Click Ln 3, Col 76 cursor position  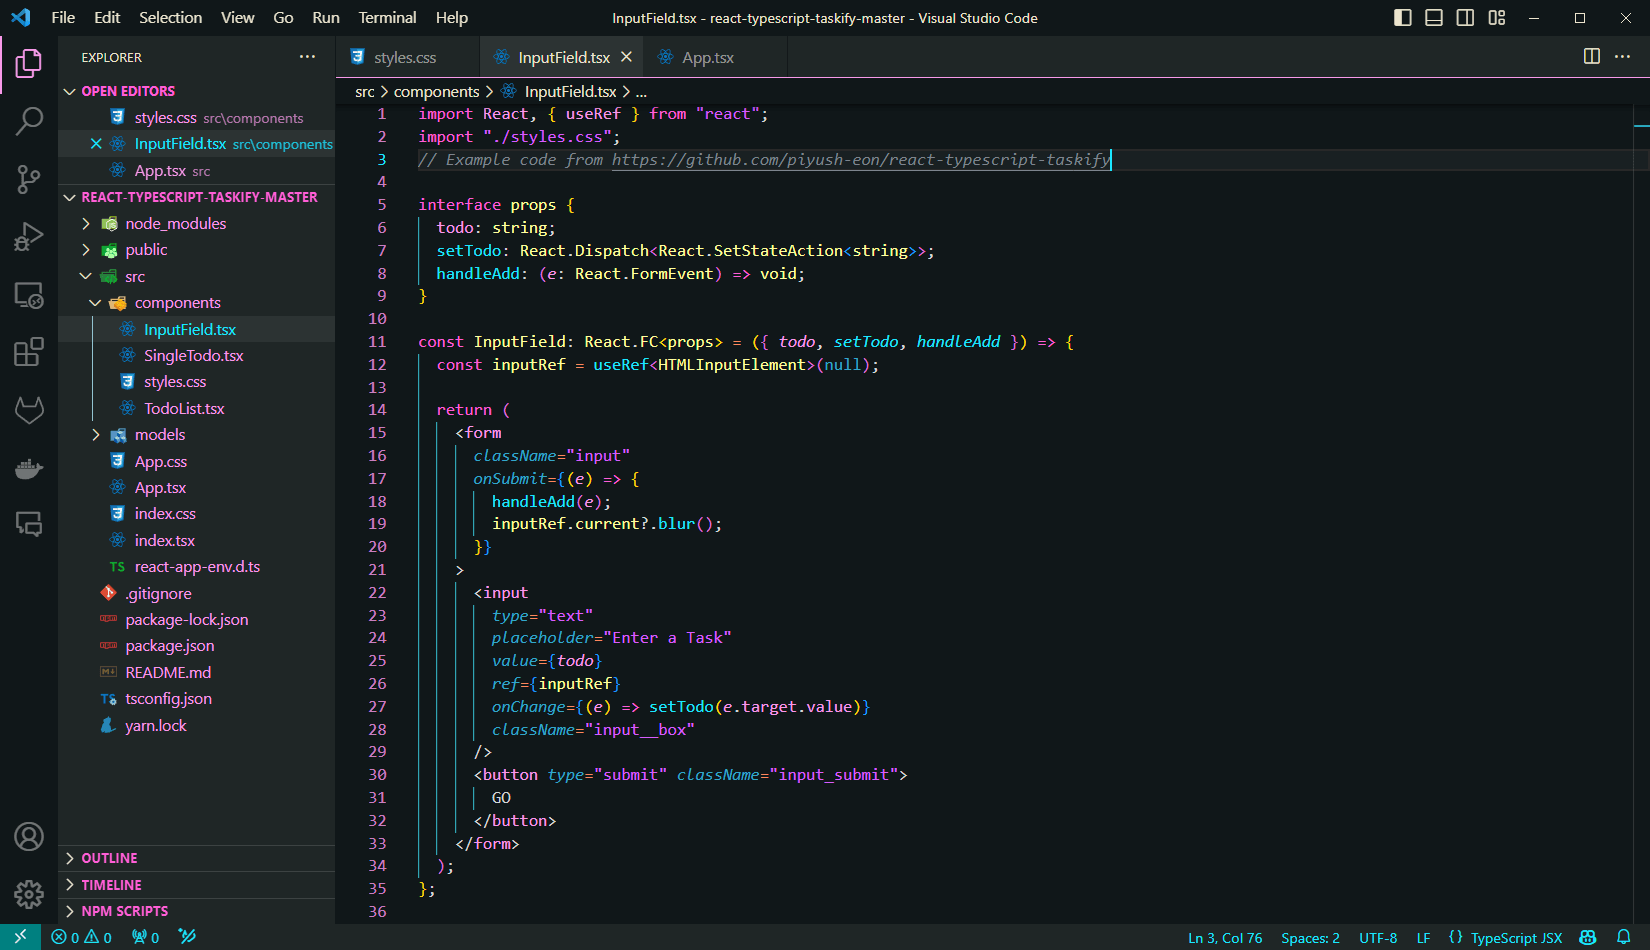1225,938
